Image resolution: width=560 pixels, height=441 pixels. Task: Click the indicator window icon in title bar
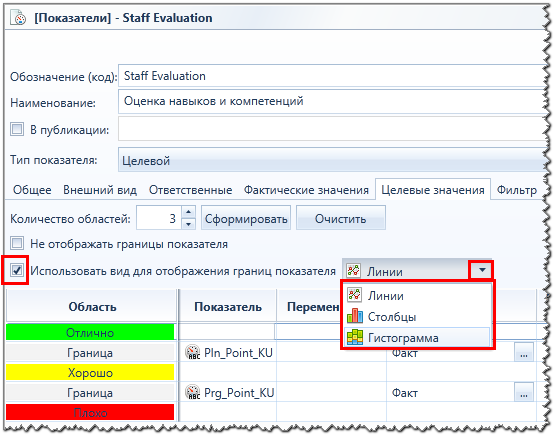pos(18,18)
